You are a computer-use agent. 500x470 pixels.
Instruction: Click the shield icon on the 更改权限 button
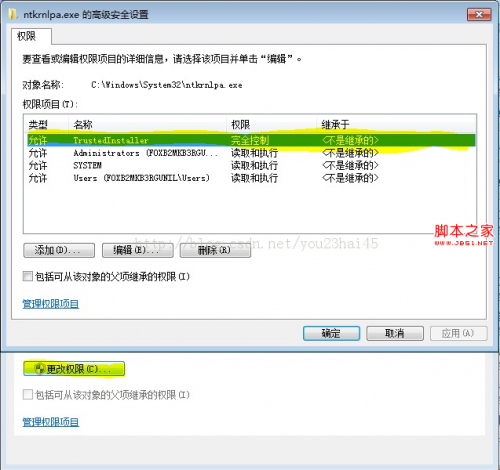39,369
